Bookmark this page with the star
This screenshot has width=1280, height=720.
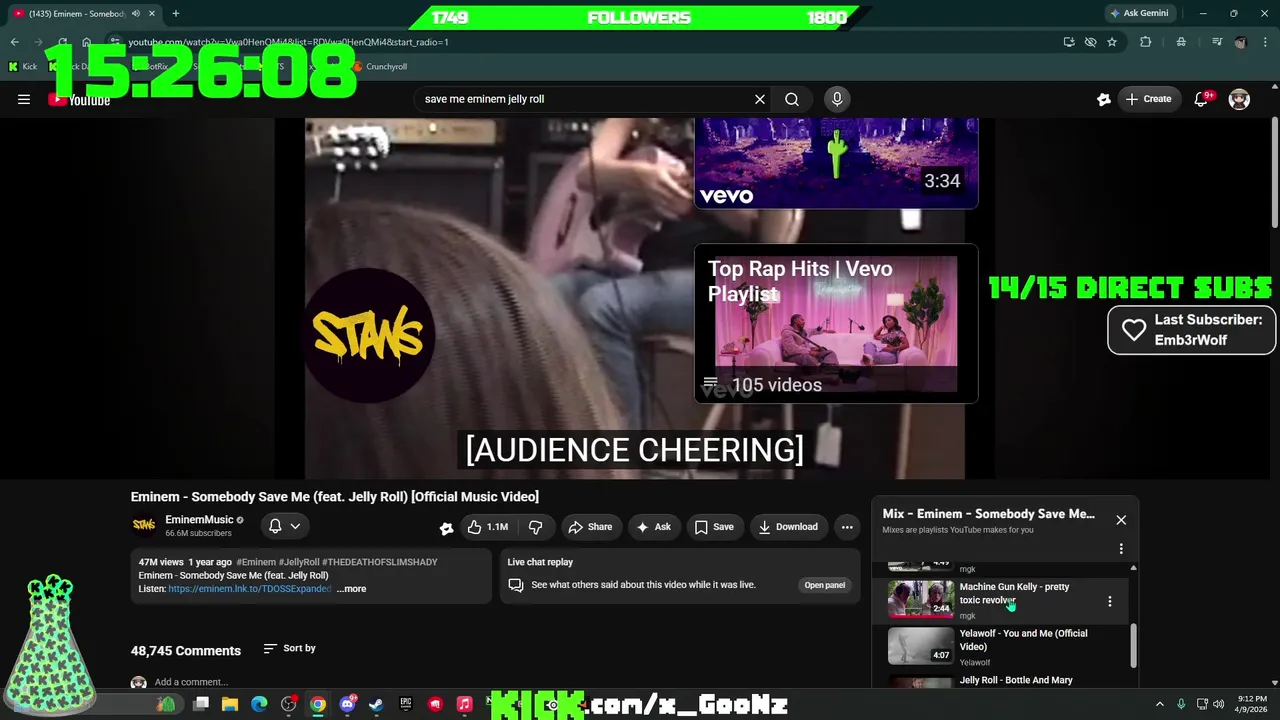point(1112,42)
